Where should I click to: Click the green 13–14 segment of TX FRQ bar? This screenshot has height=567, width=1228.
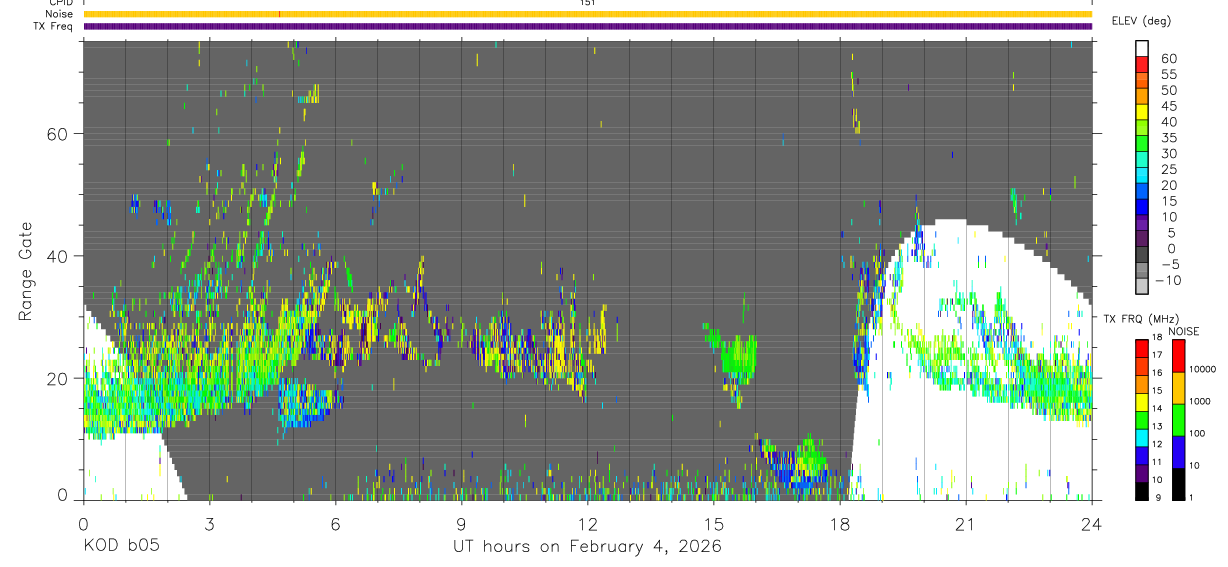(1142, 420)
